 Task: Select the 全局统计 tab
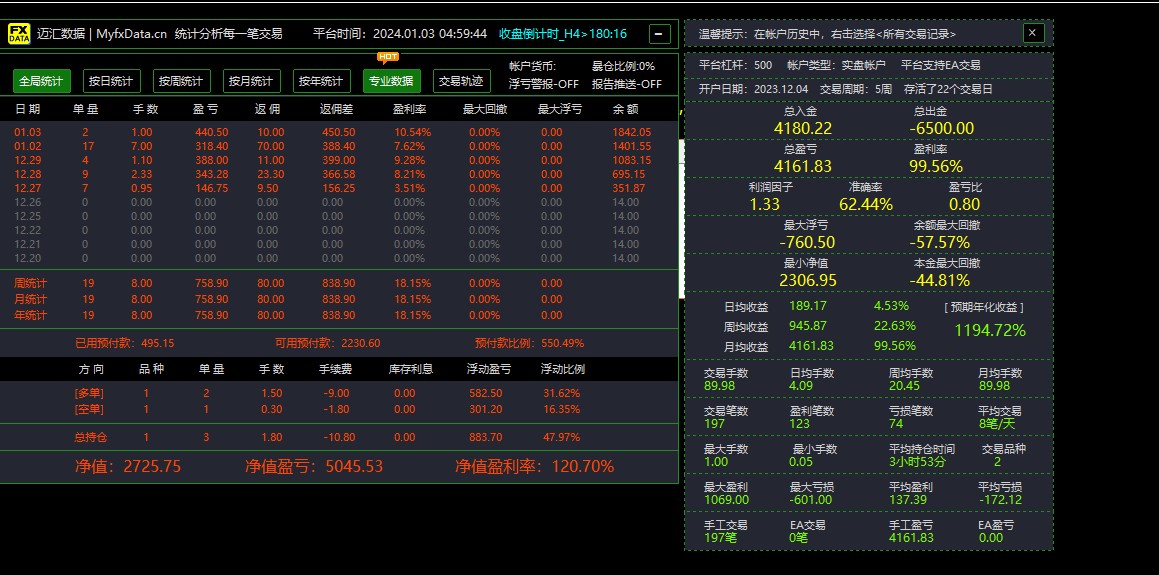(x=41, y=81)
